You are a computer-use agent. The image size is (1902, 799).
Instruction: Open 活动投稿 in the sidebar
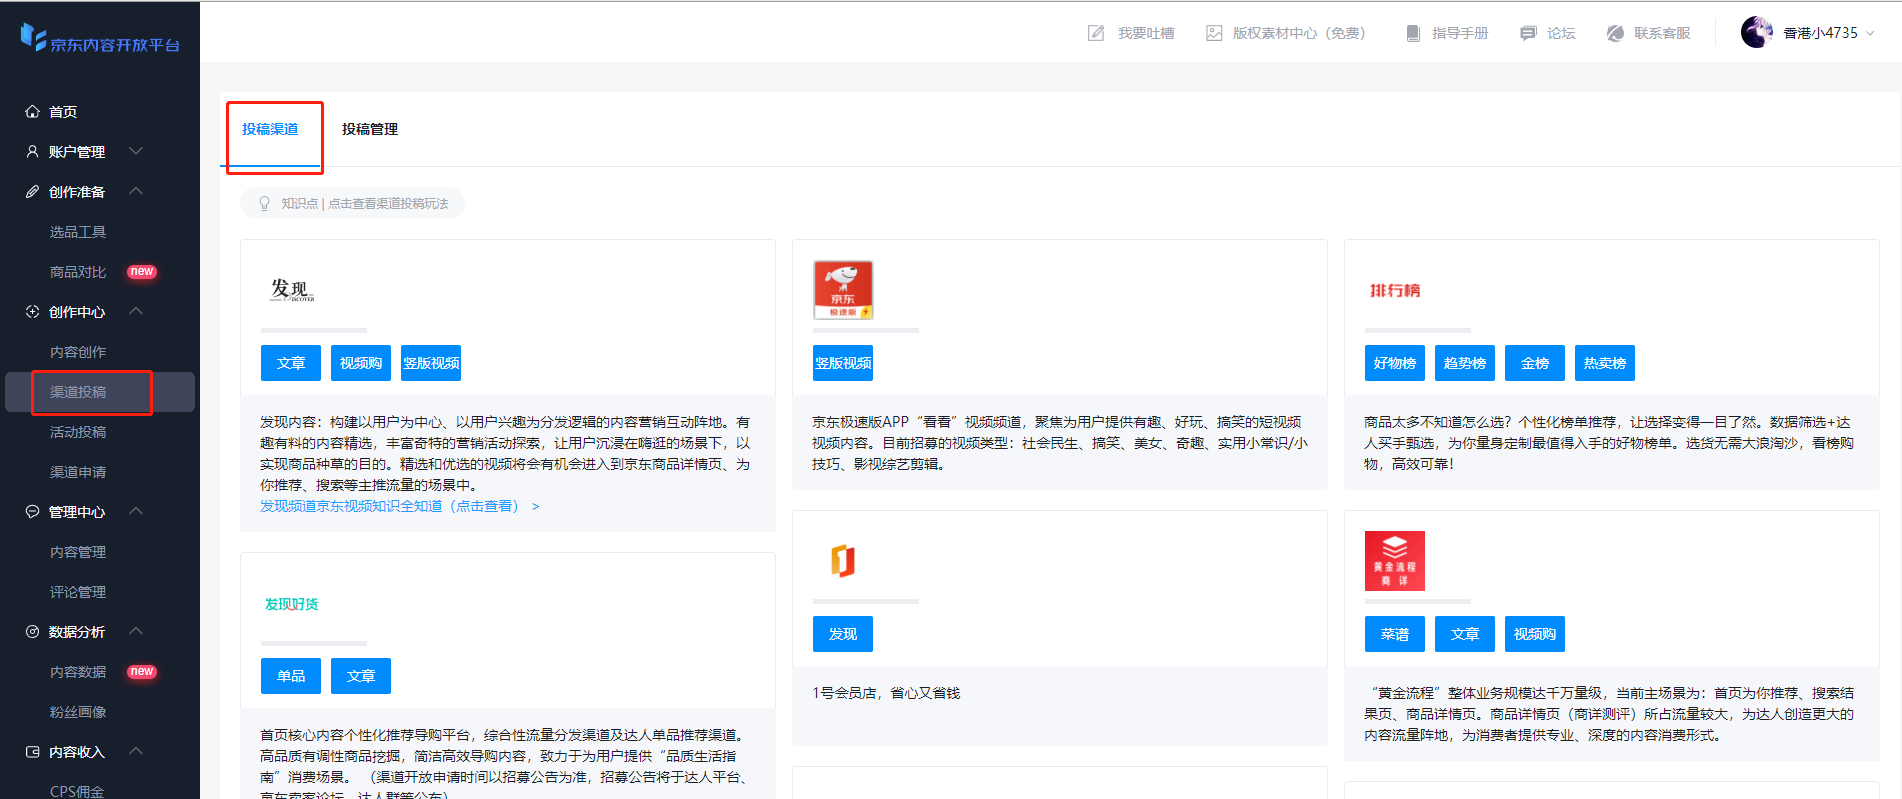78,432
